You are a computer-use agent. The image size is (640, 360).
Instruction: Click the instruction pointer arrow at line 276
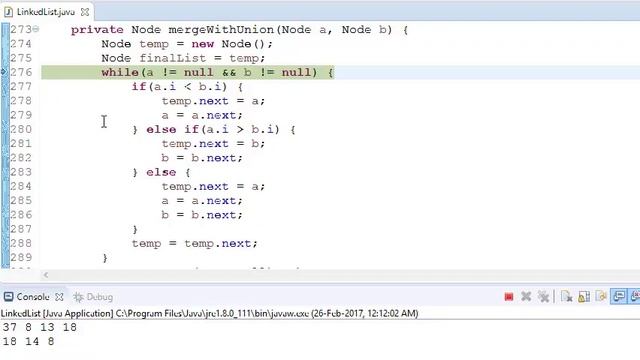[4, 72]
